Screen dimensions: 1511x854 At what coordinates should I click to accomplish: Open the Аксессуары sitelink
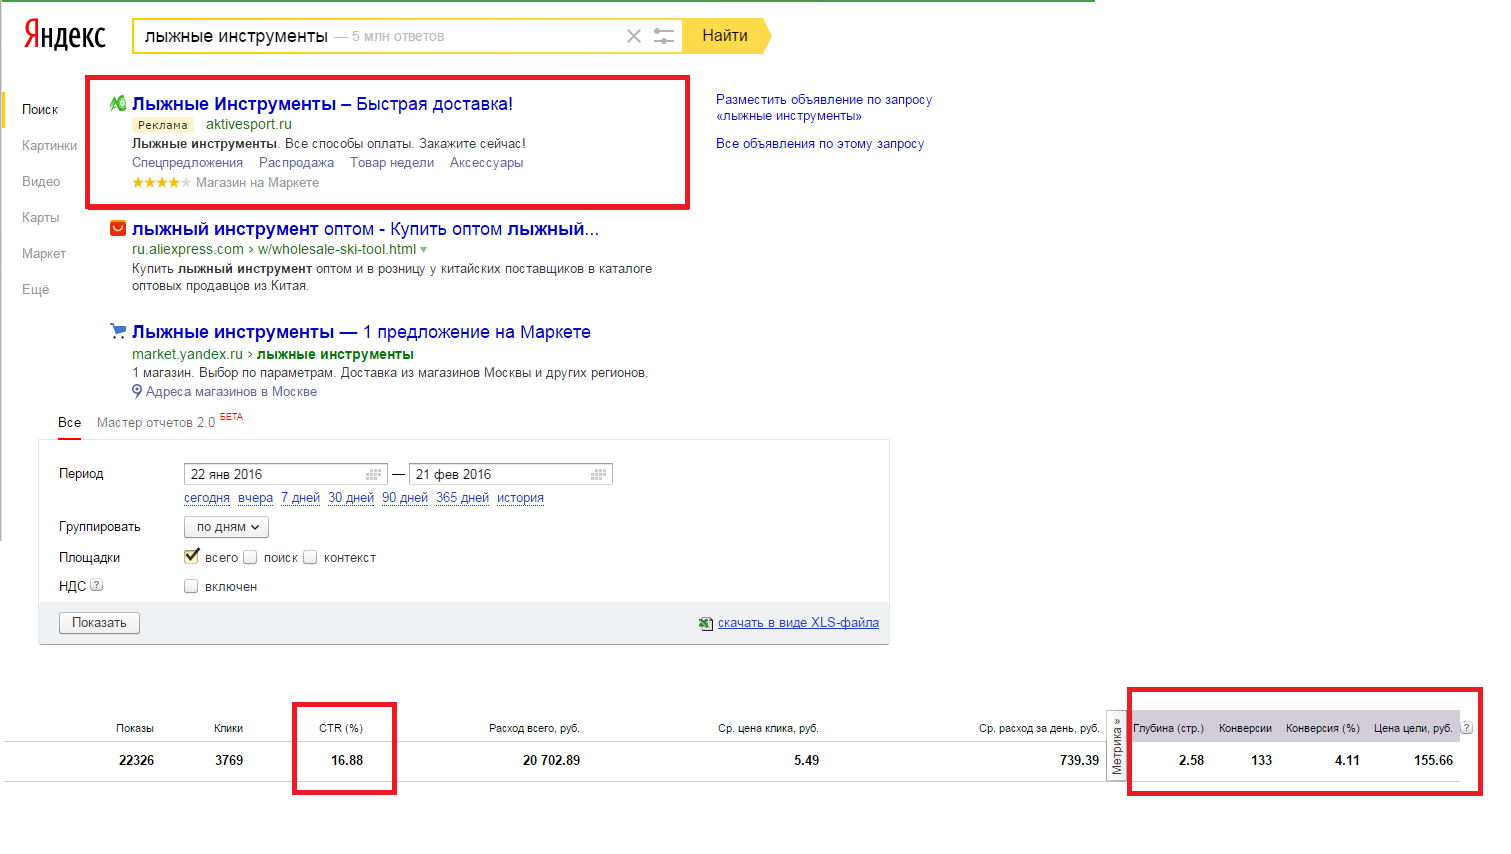[486, 162]
